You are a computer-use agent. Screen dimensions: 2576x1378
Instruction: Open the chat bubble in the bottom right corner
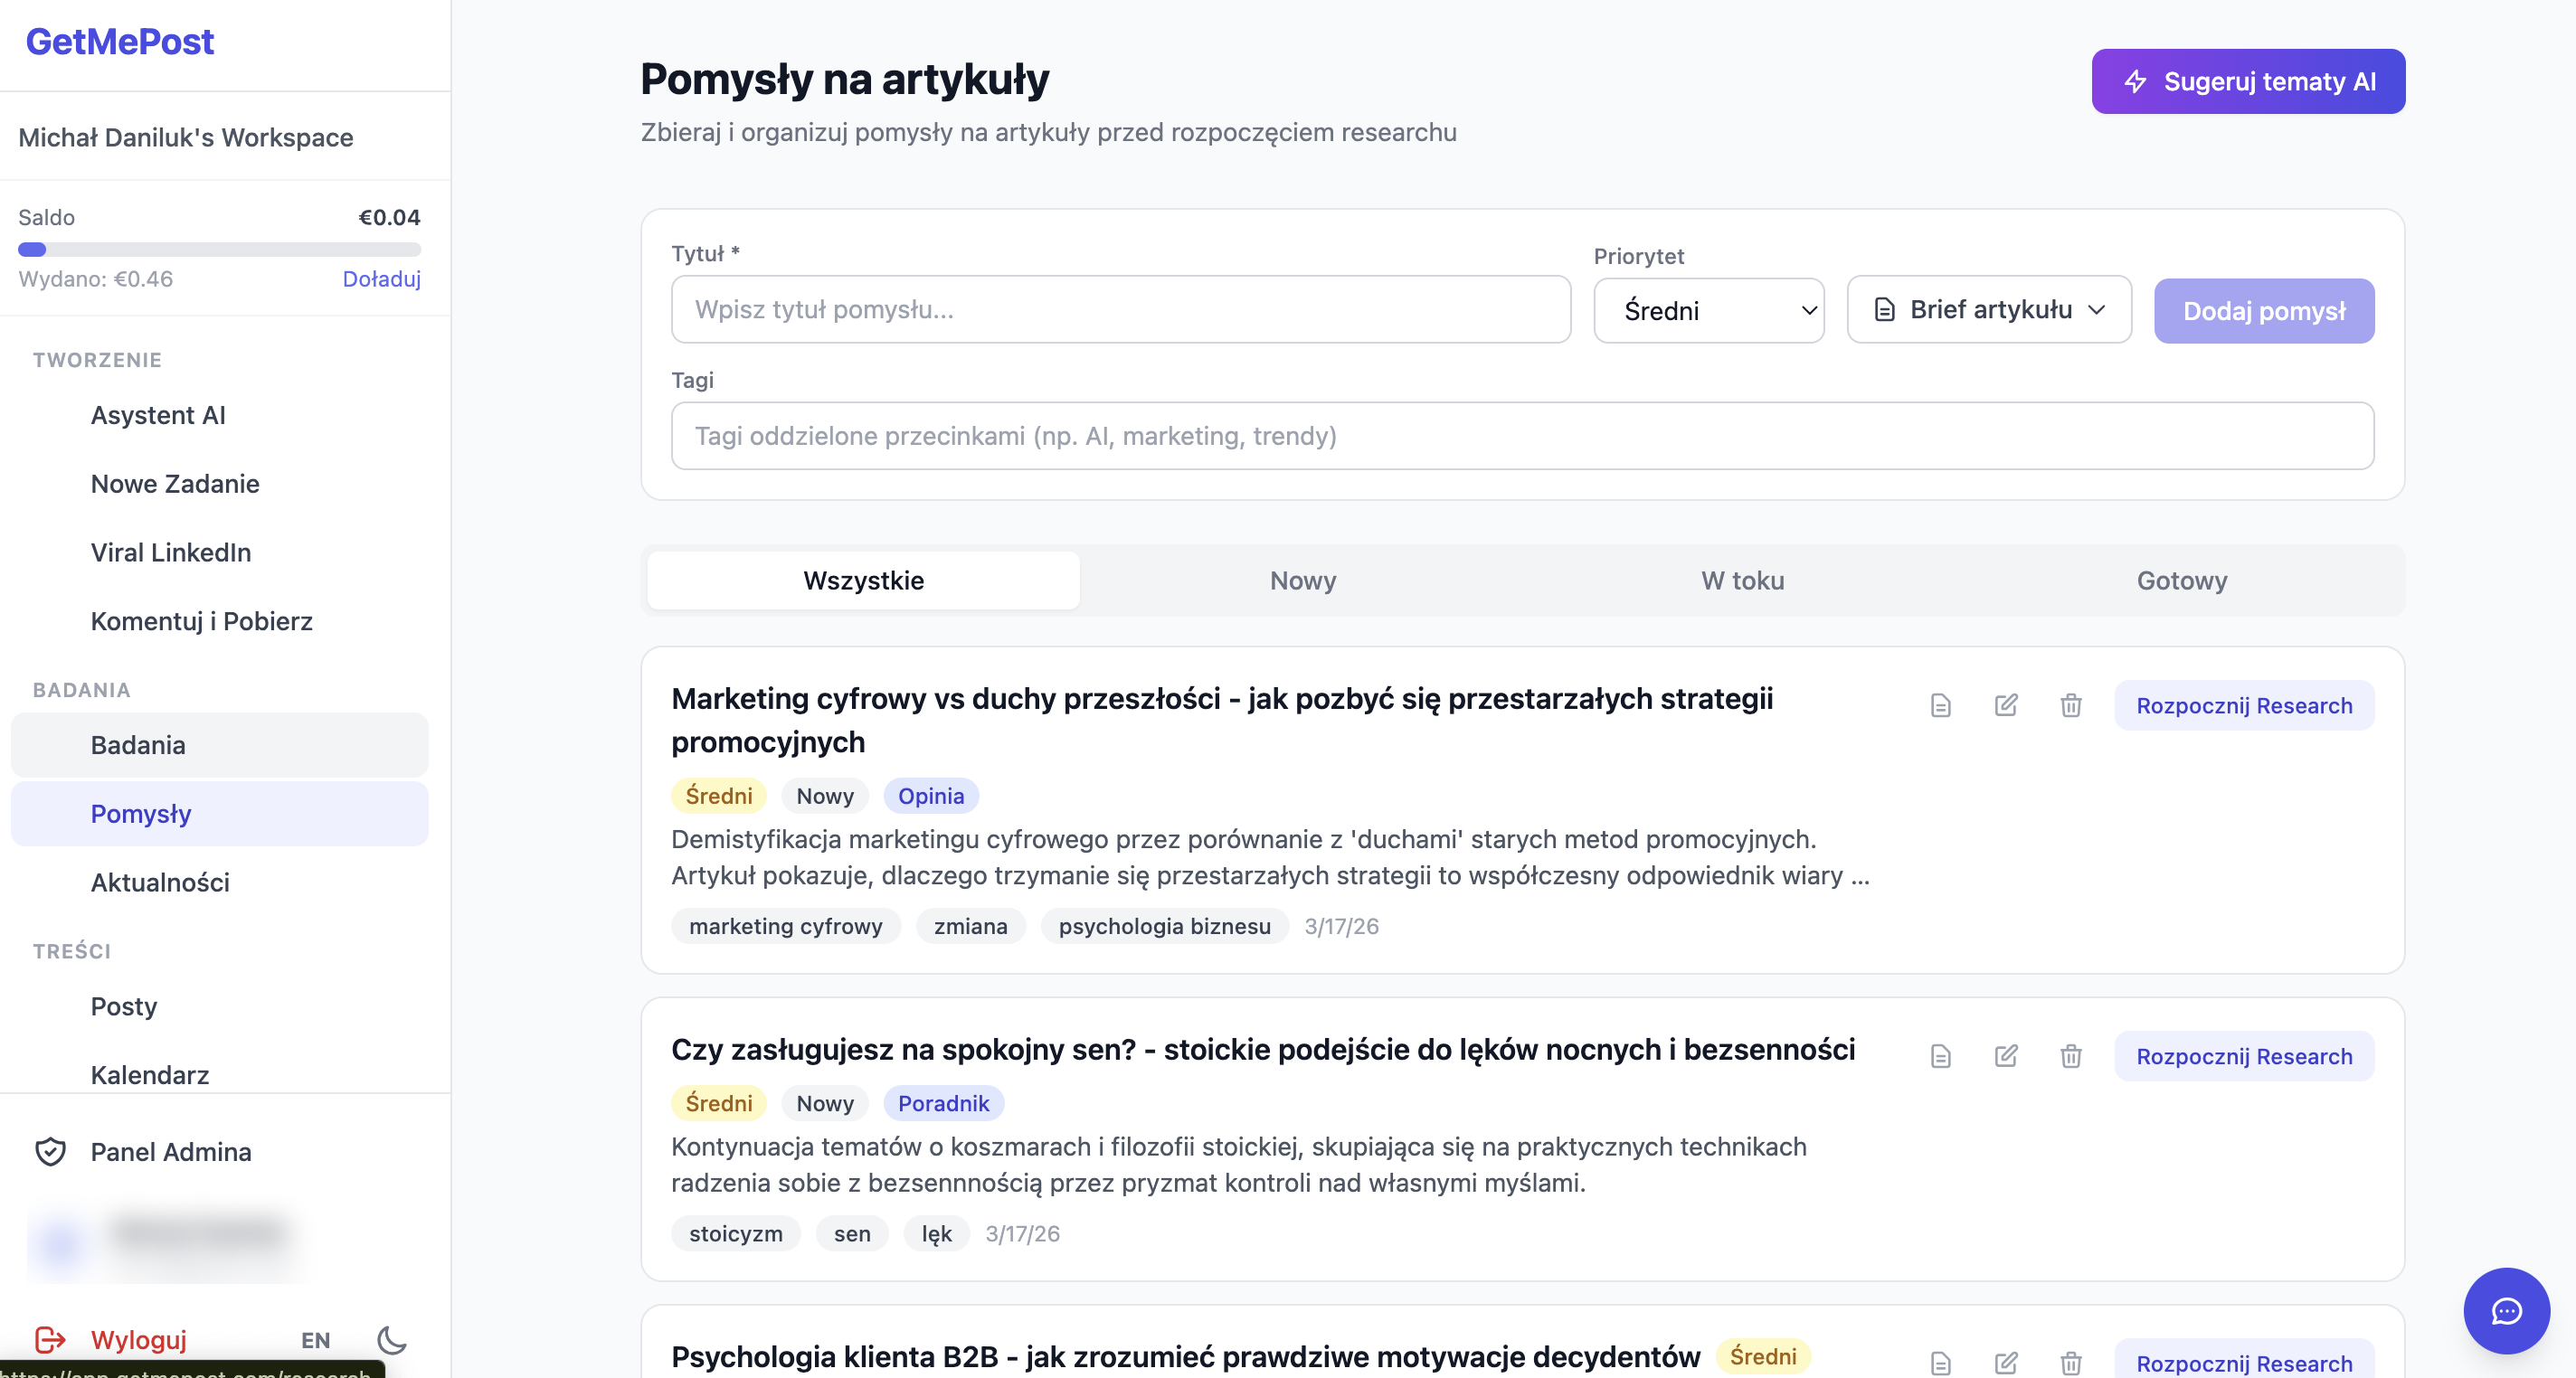pos(2506,1310)
